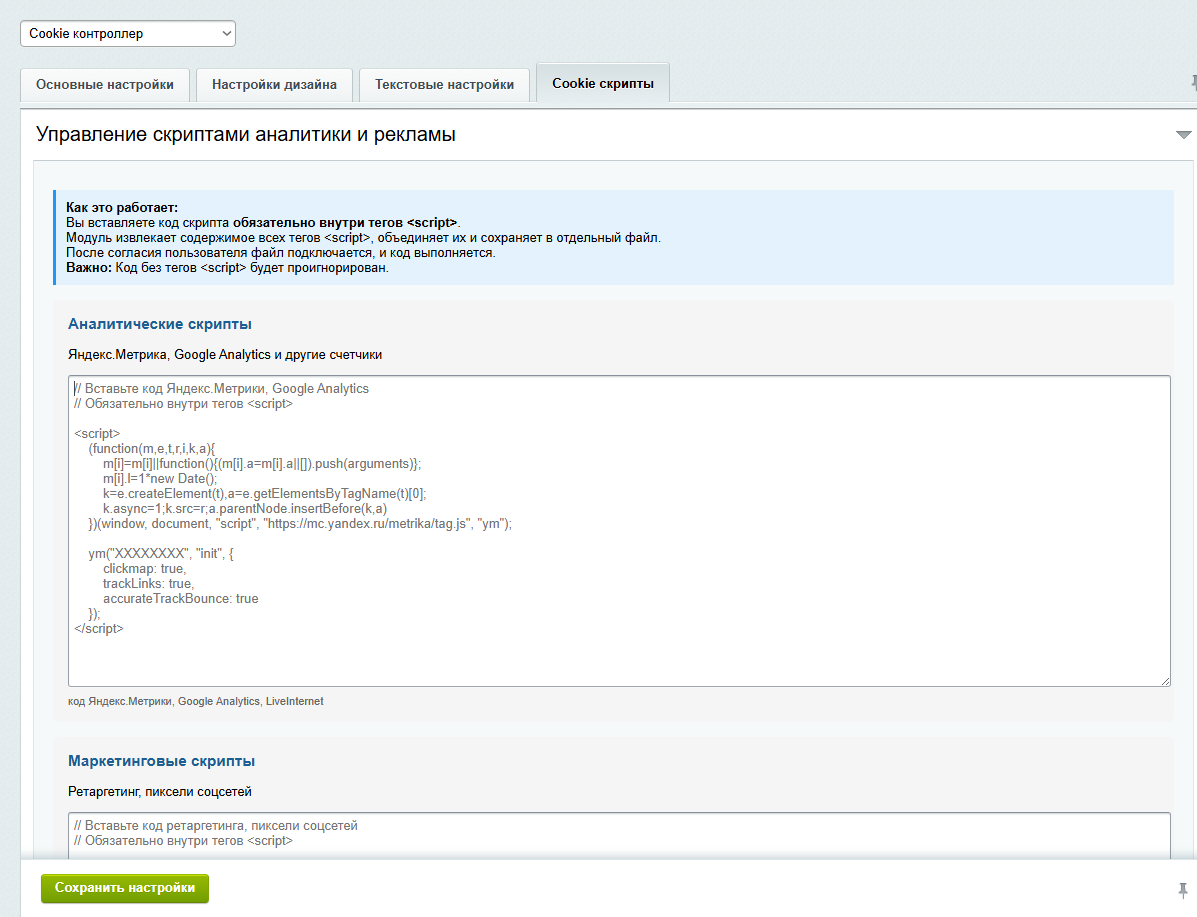The width and height of the screenshot is (1197, 917).
Task: Click the ym("XXXXXXXX", "init" line in the textarea
Action: coord(161,554)
